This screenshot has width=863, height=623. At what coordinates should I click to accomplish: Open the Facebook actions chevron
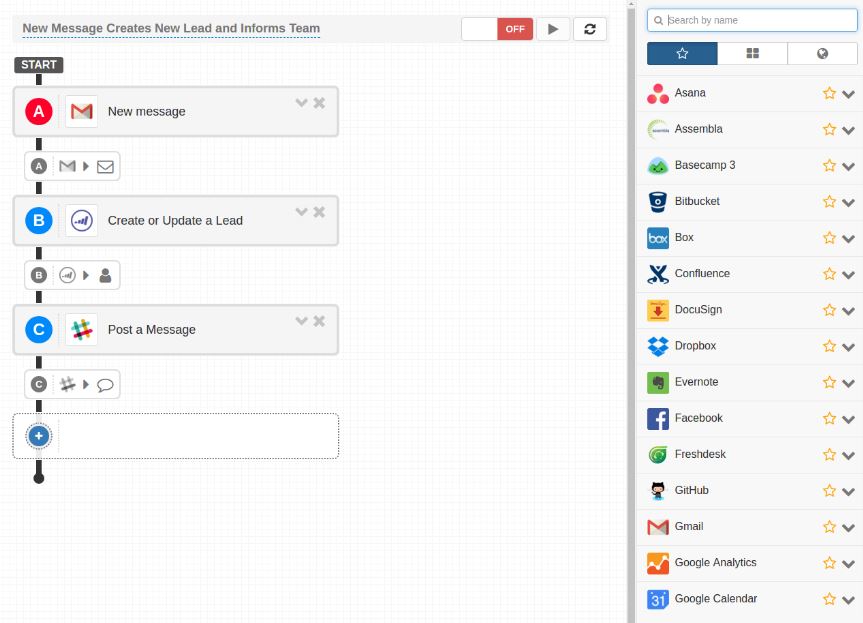849,419
